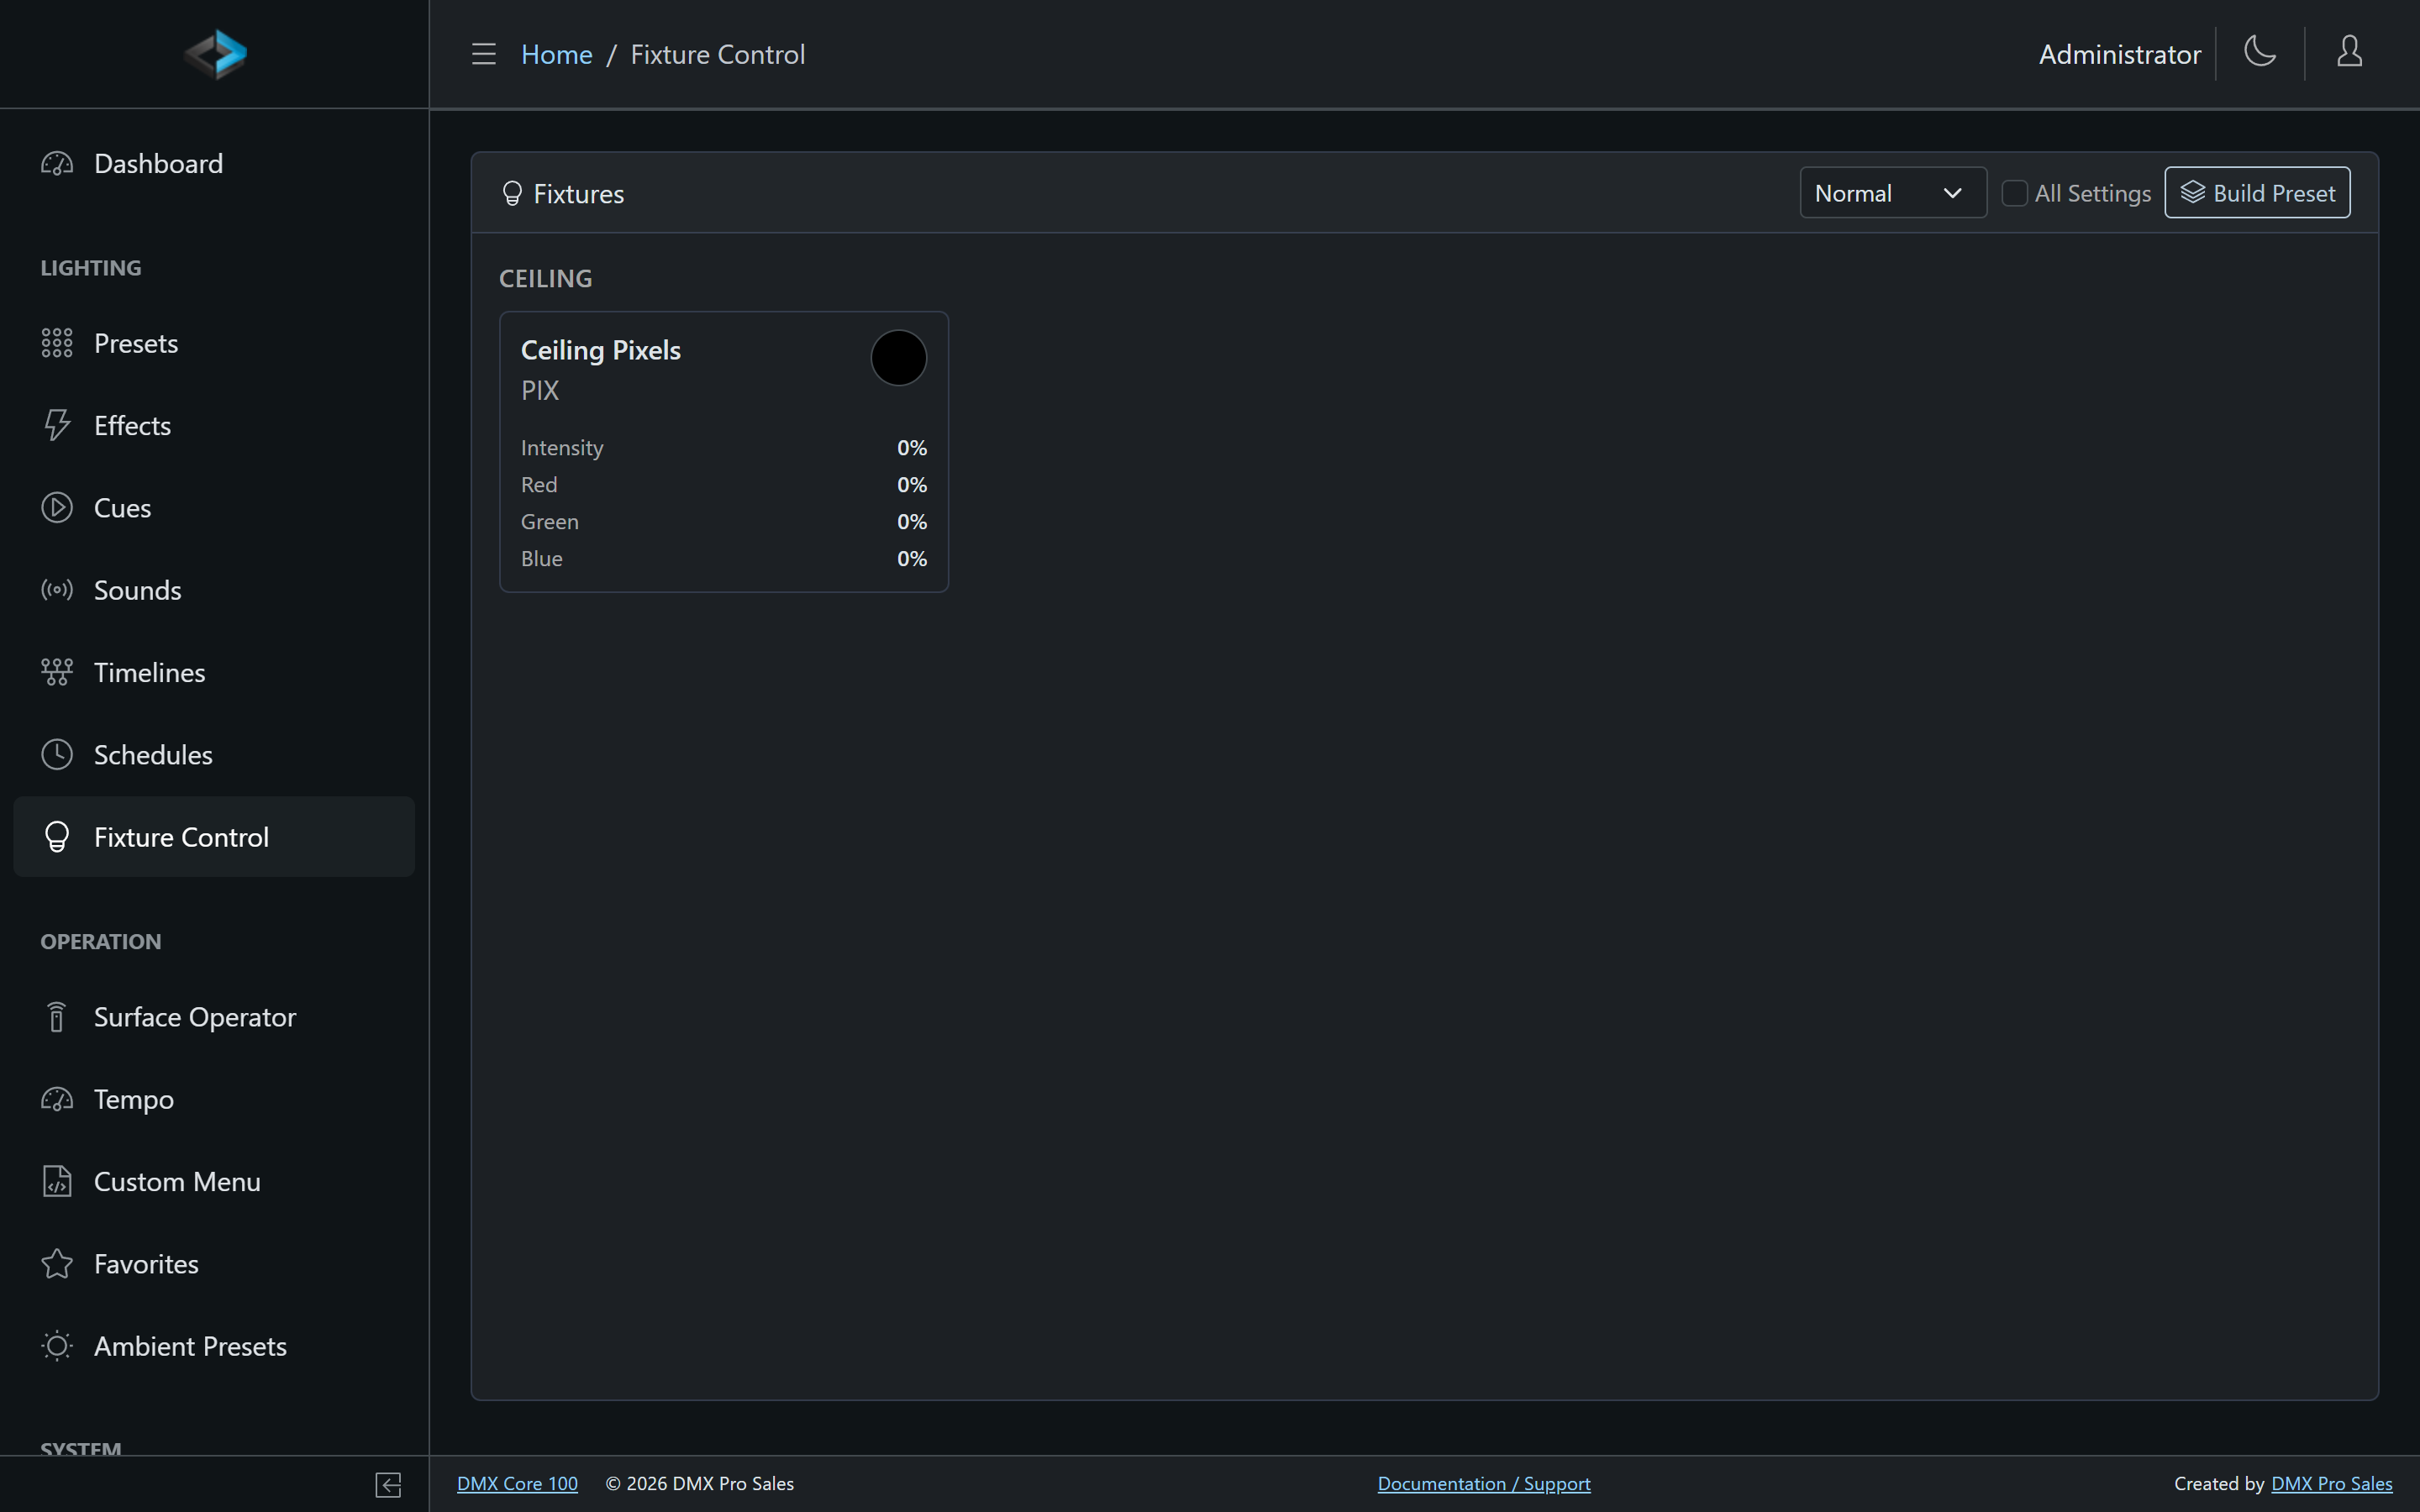Open Schedules from the sidebar
The height and width of the screenshot is (1512, 2420).
click(214, 755)
